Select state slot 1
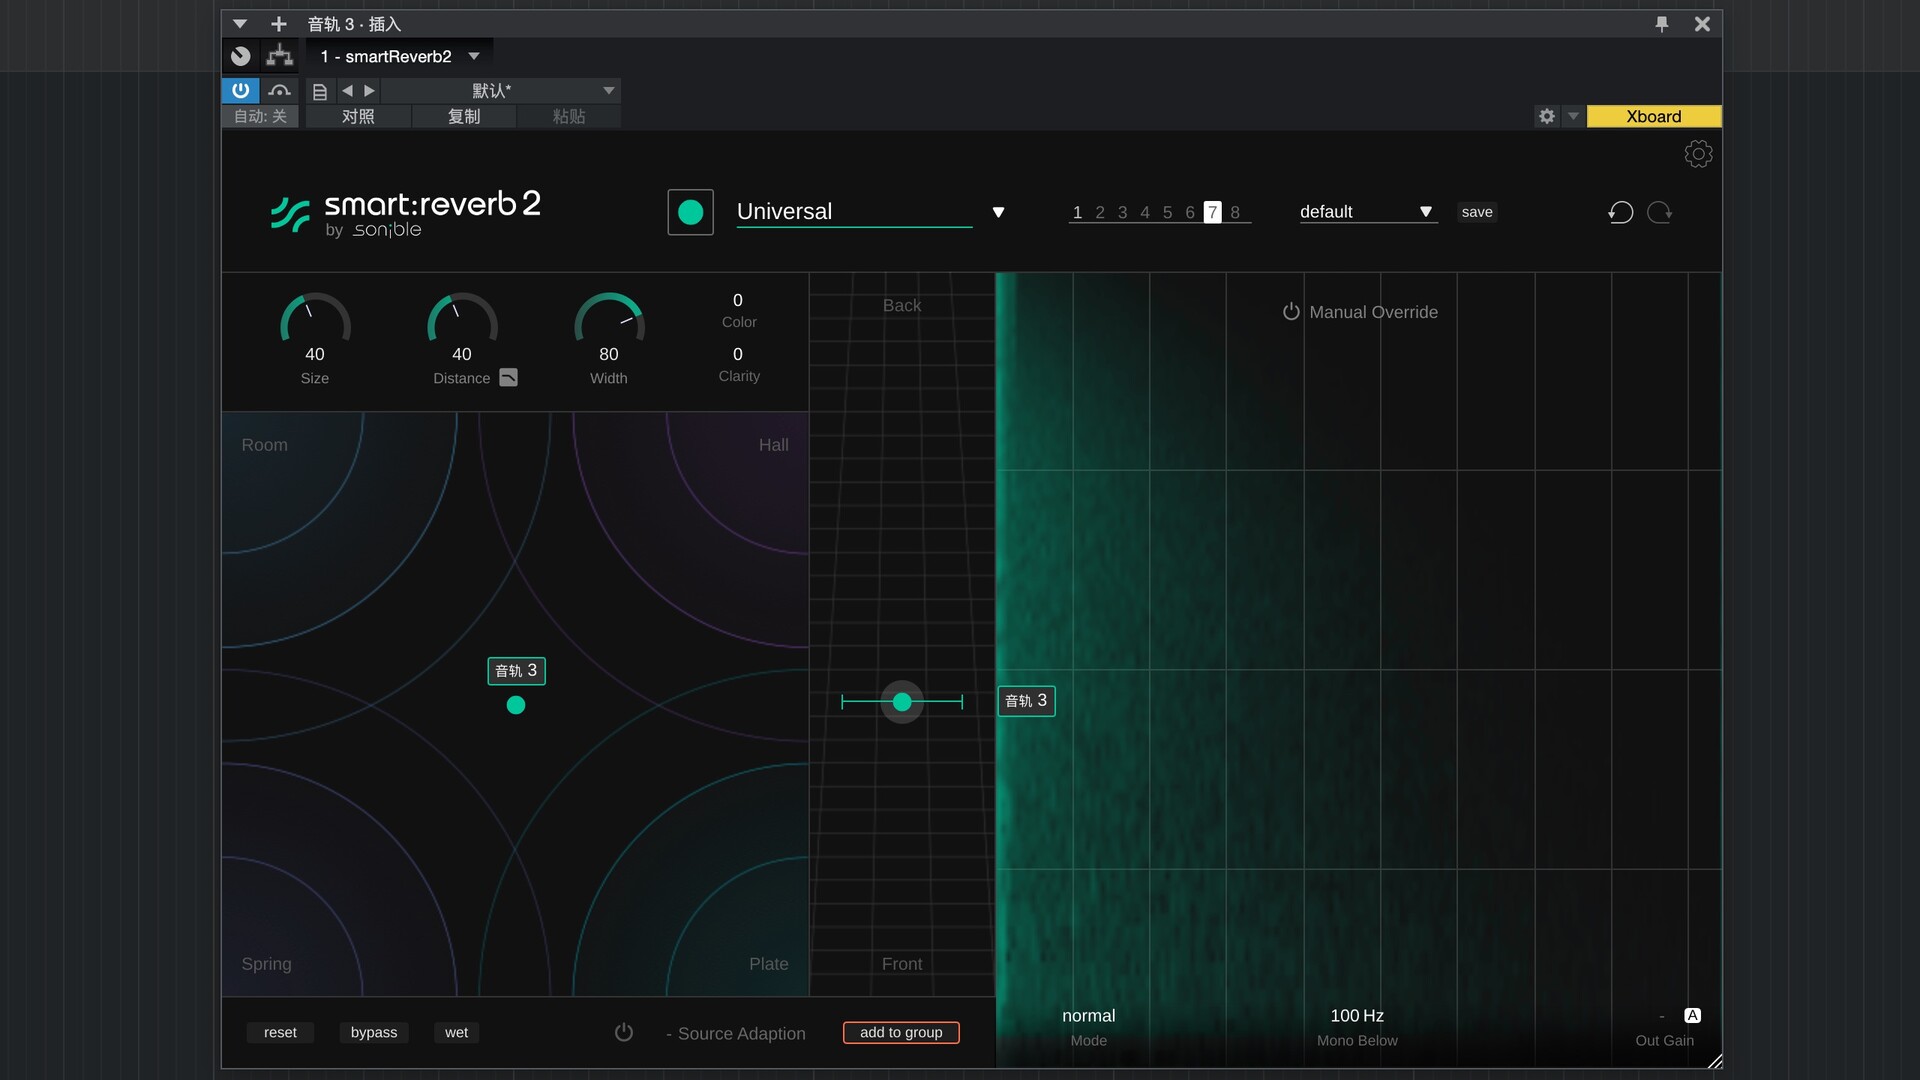1920x1080 pixels. point(1077,212)
